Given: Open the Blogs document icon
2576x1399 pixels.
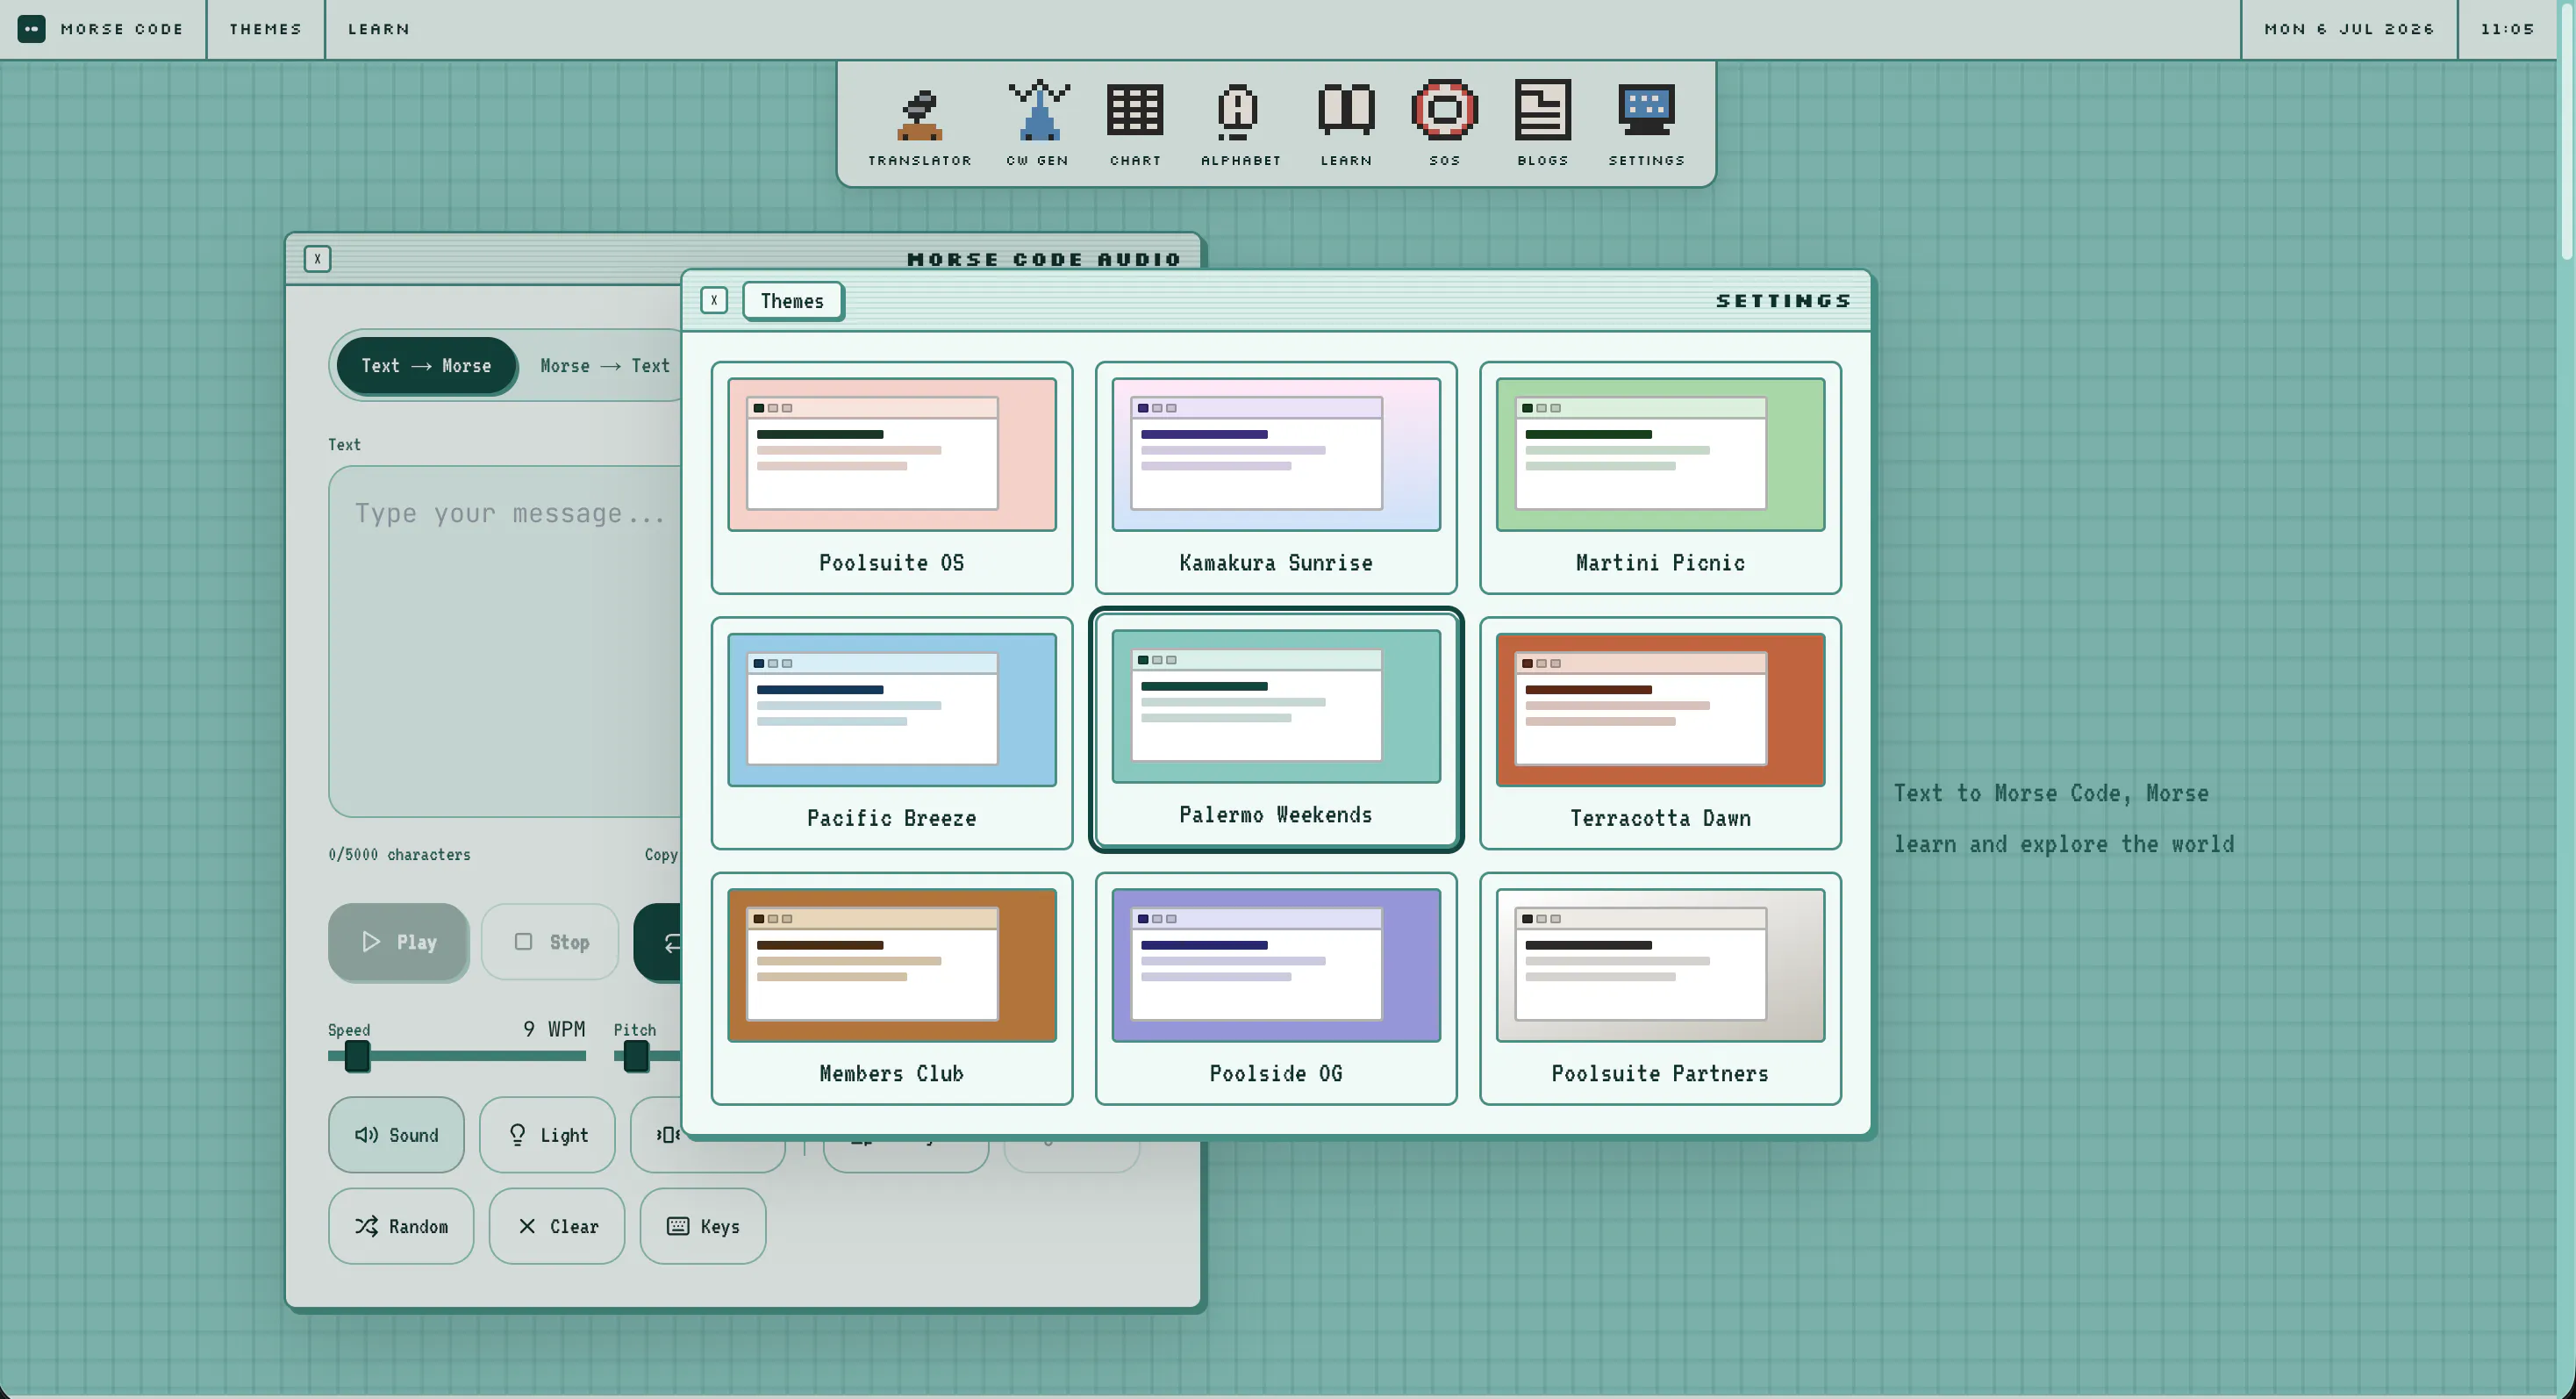Looking at the screenshot, I should (1542, 124).
